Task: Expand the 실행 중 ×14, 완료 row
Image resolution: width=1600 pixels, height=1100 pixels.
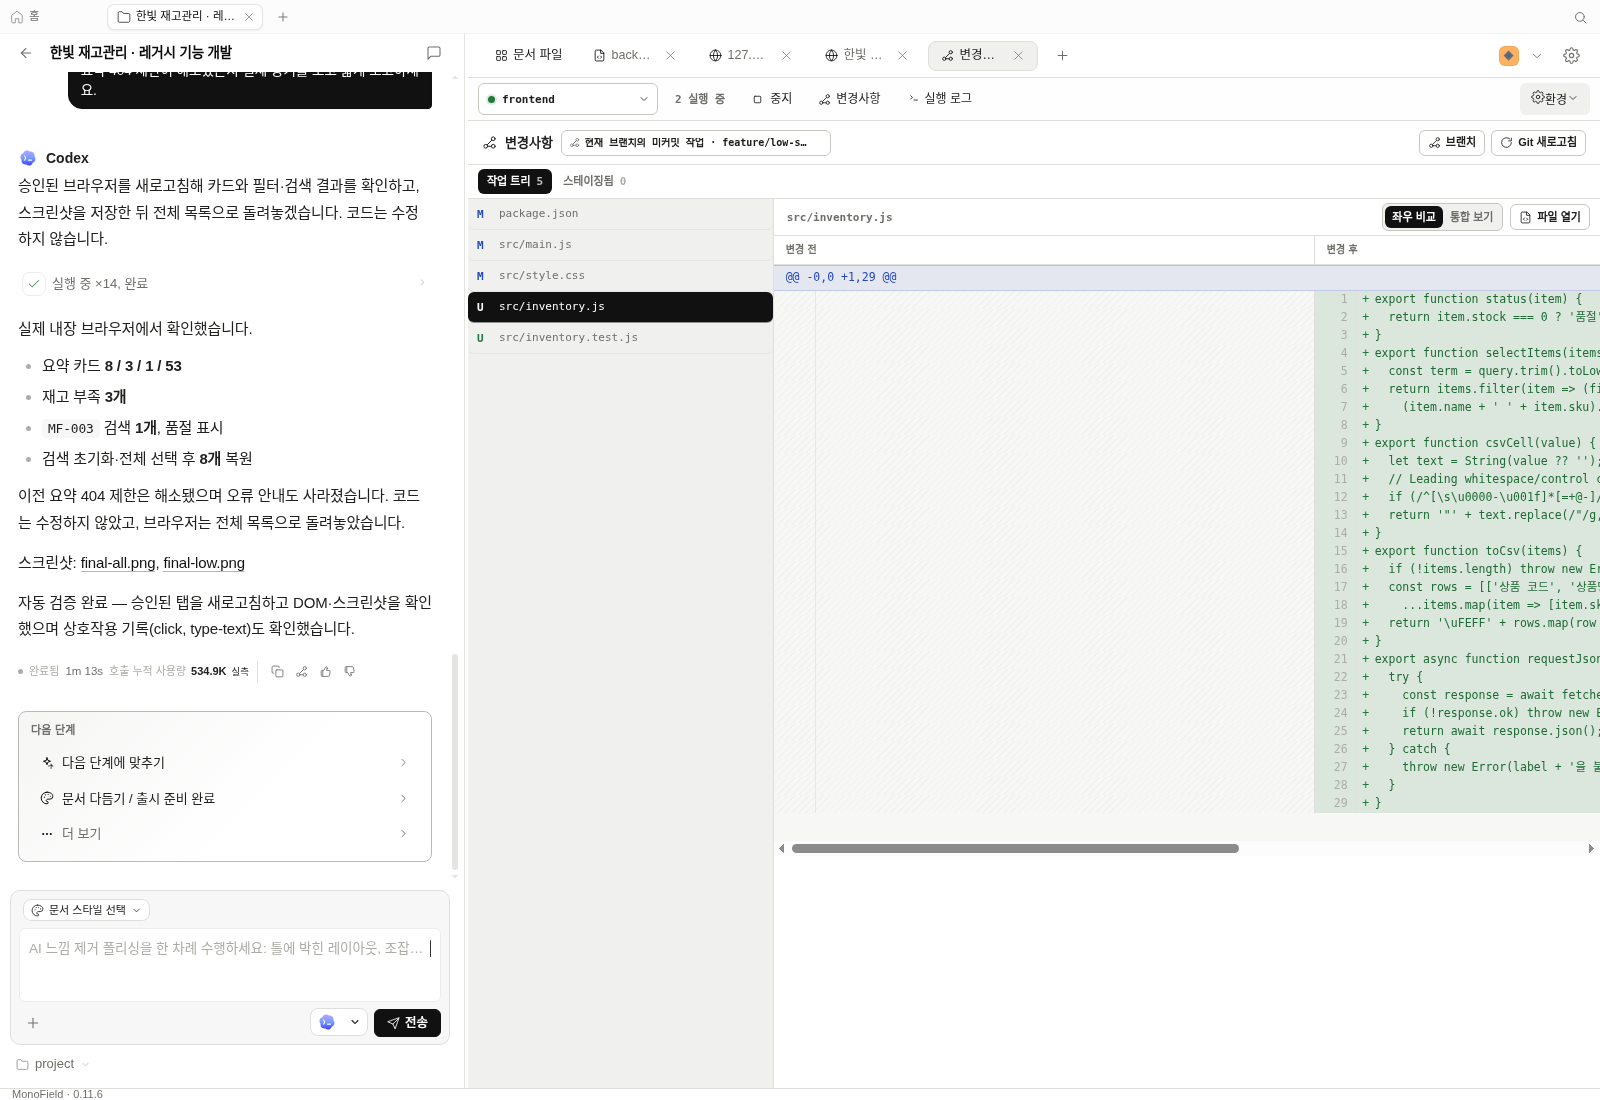Action: pyautogui.click(x=226, y=284)
